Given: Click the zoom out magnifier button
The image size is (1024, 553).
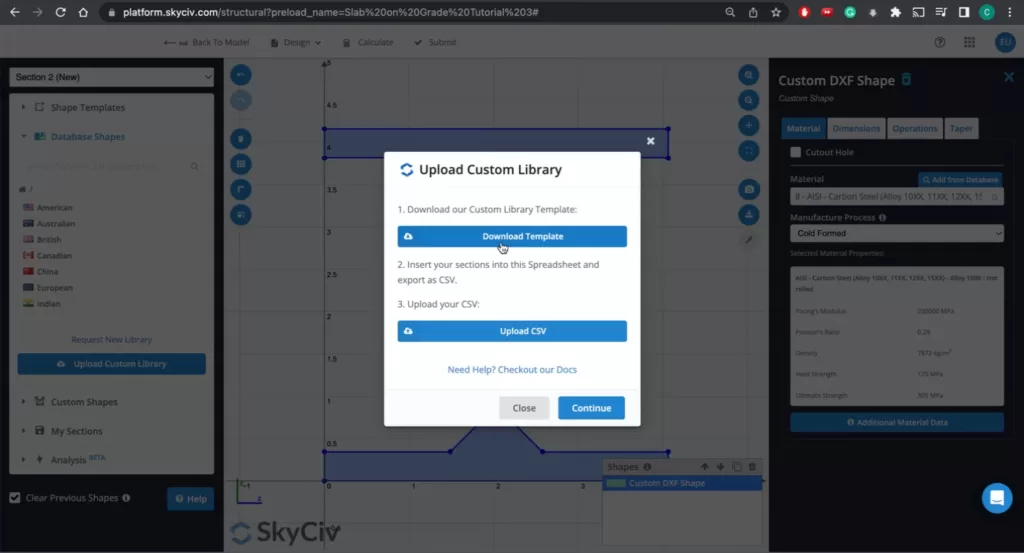Looking at the screenshot, I should [749, 100].
